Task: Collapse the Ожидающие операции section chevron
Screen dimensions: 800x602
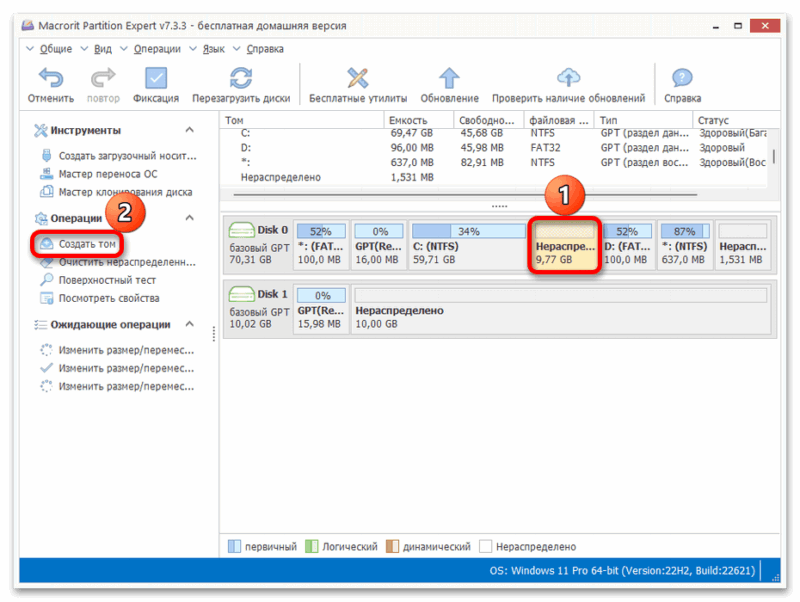Action: click(189, 324)
